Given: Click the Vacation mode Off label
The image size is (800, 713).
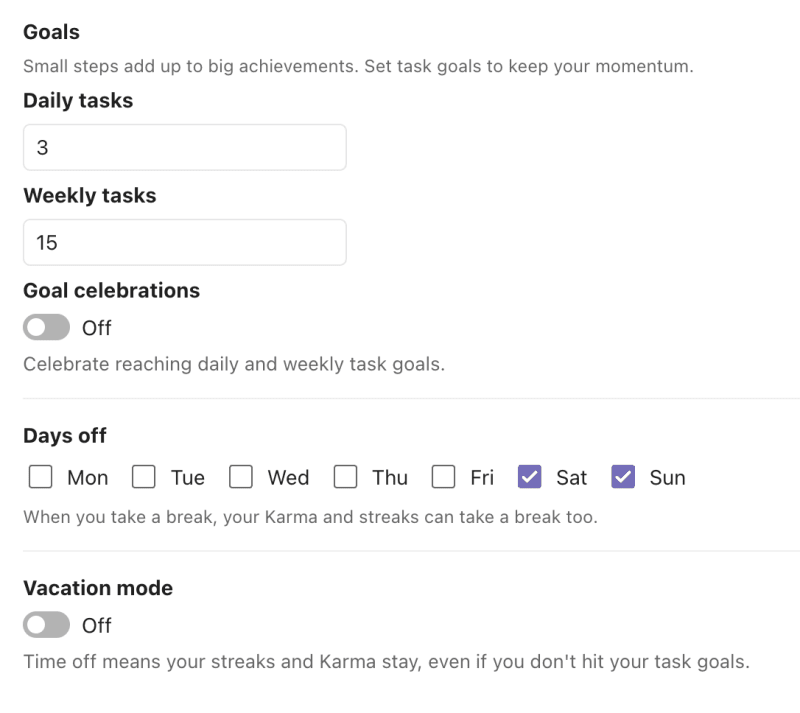Looking at the screenshot, I should (x=98, y=625).
